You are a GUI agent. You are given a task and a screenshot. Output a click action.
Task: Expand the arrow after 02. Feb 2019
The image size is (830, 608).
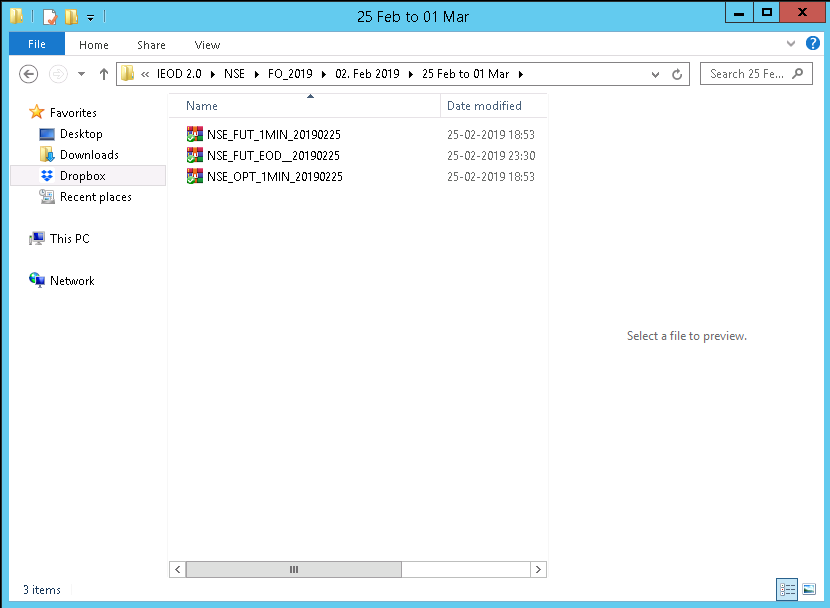coord(411,74)
